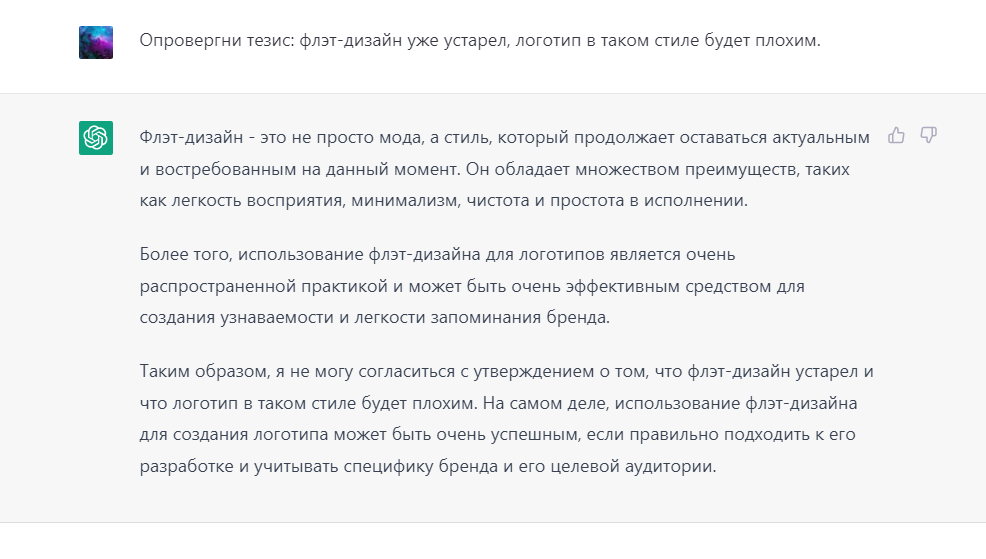
Task: Click the phrase "Таким образом" opening the third paragraph
Action: point(204,372)
